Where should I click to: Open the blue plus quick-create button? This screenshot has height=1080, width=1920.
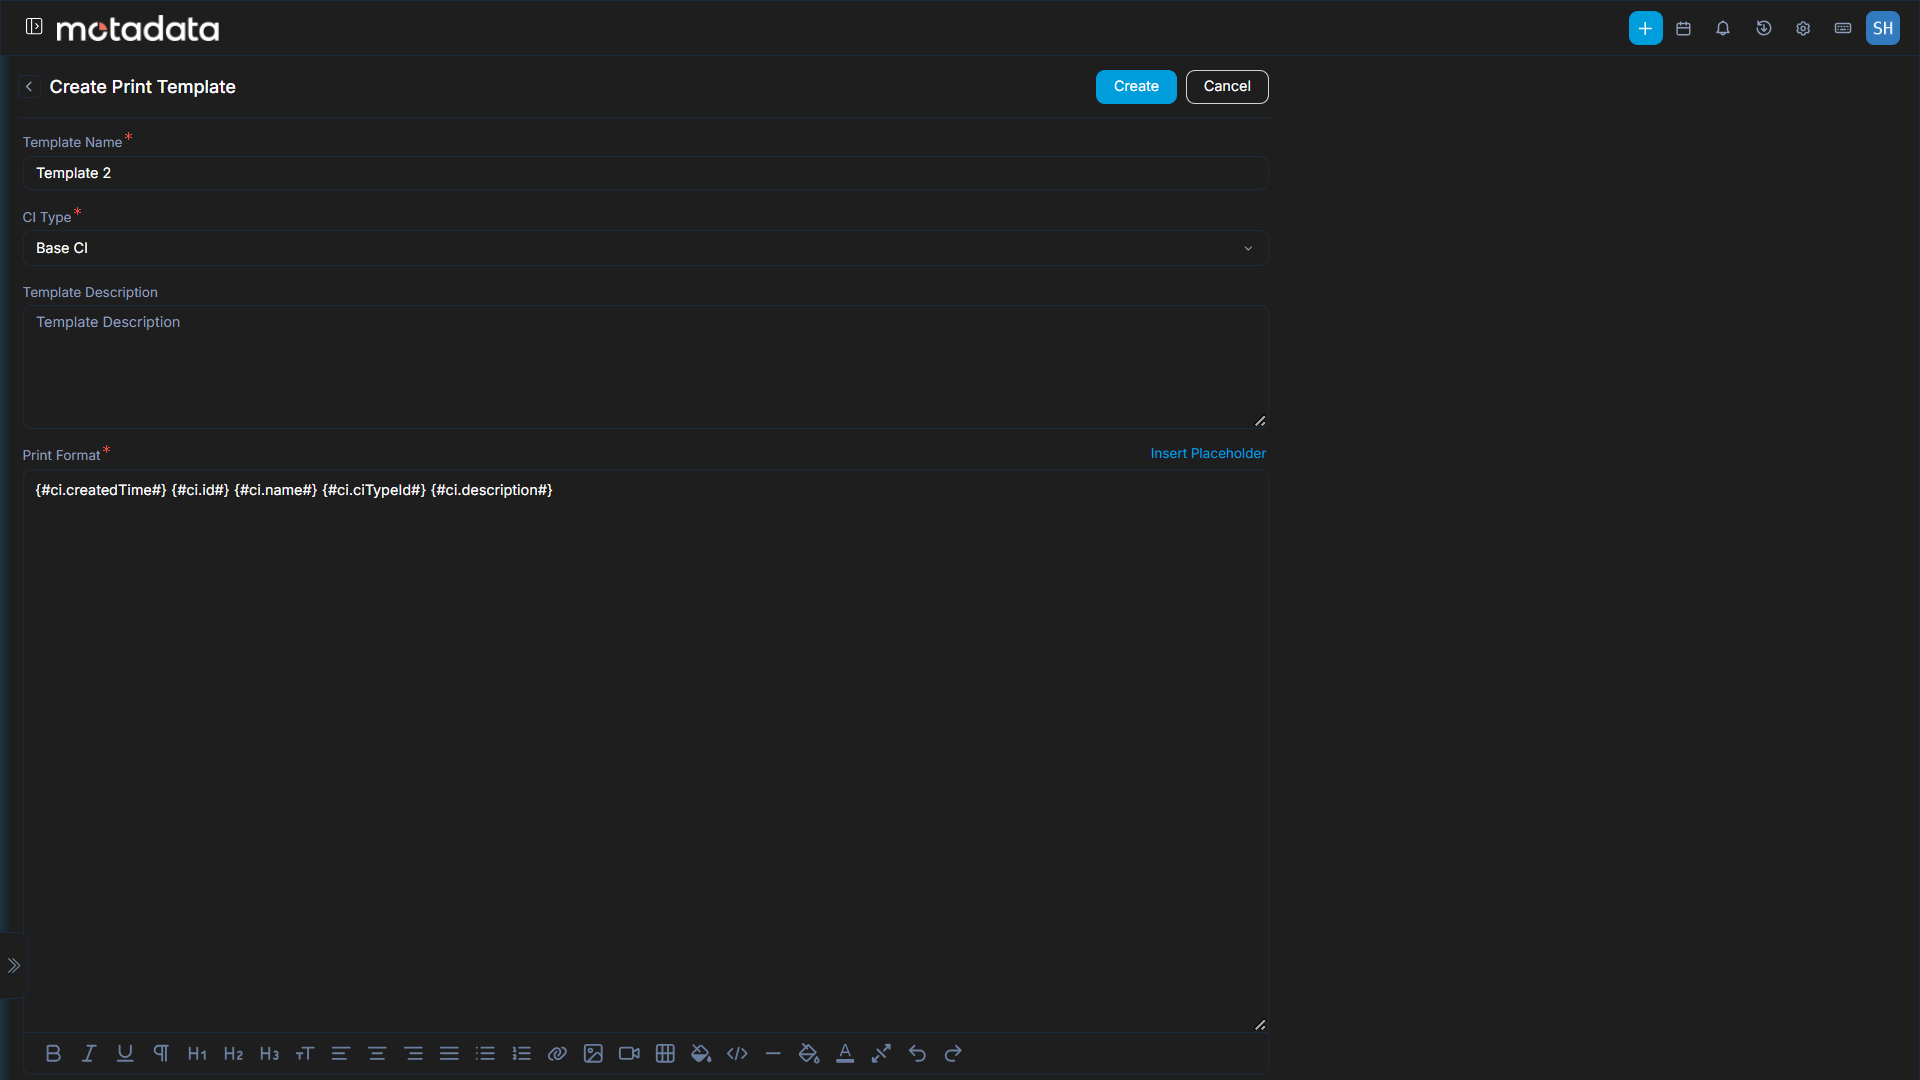click(1645, 28)
